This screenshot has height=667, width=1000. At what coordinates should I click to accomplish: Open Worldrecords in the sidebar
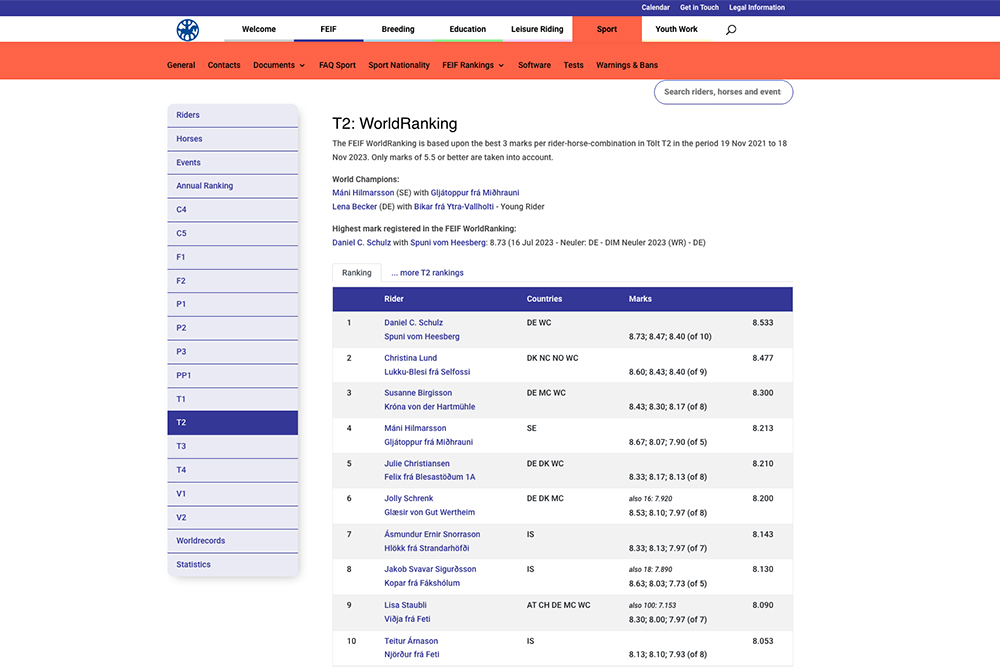[233, 541]
